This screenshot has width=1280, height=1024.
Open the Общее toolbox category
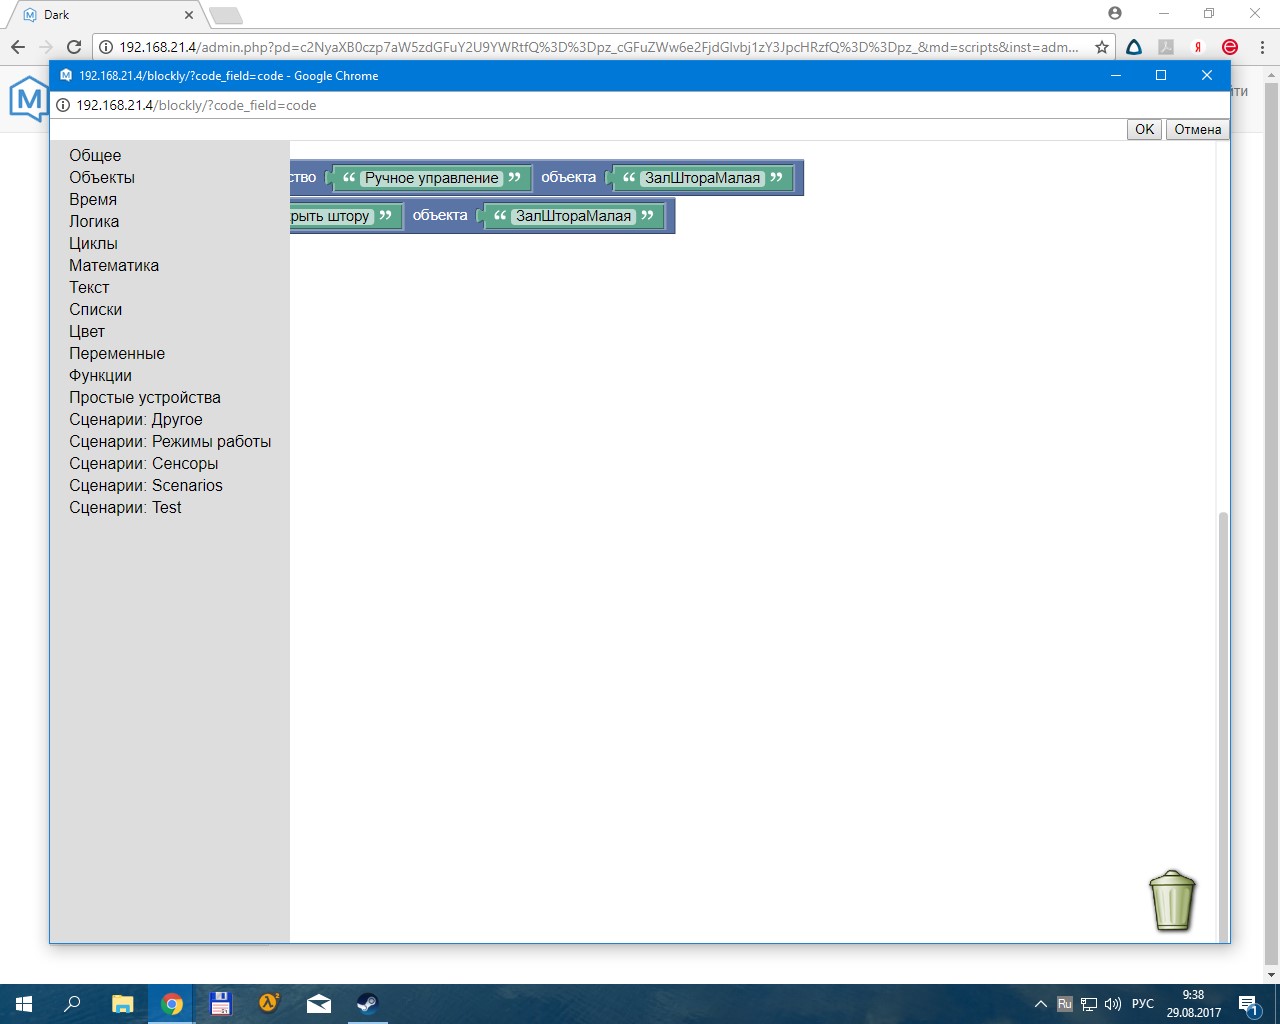95,155
